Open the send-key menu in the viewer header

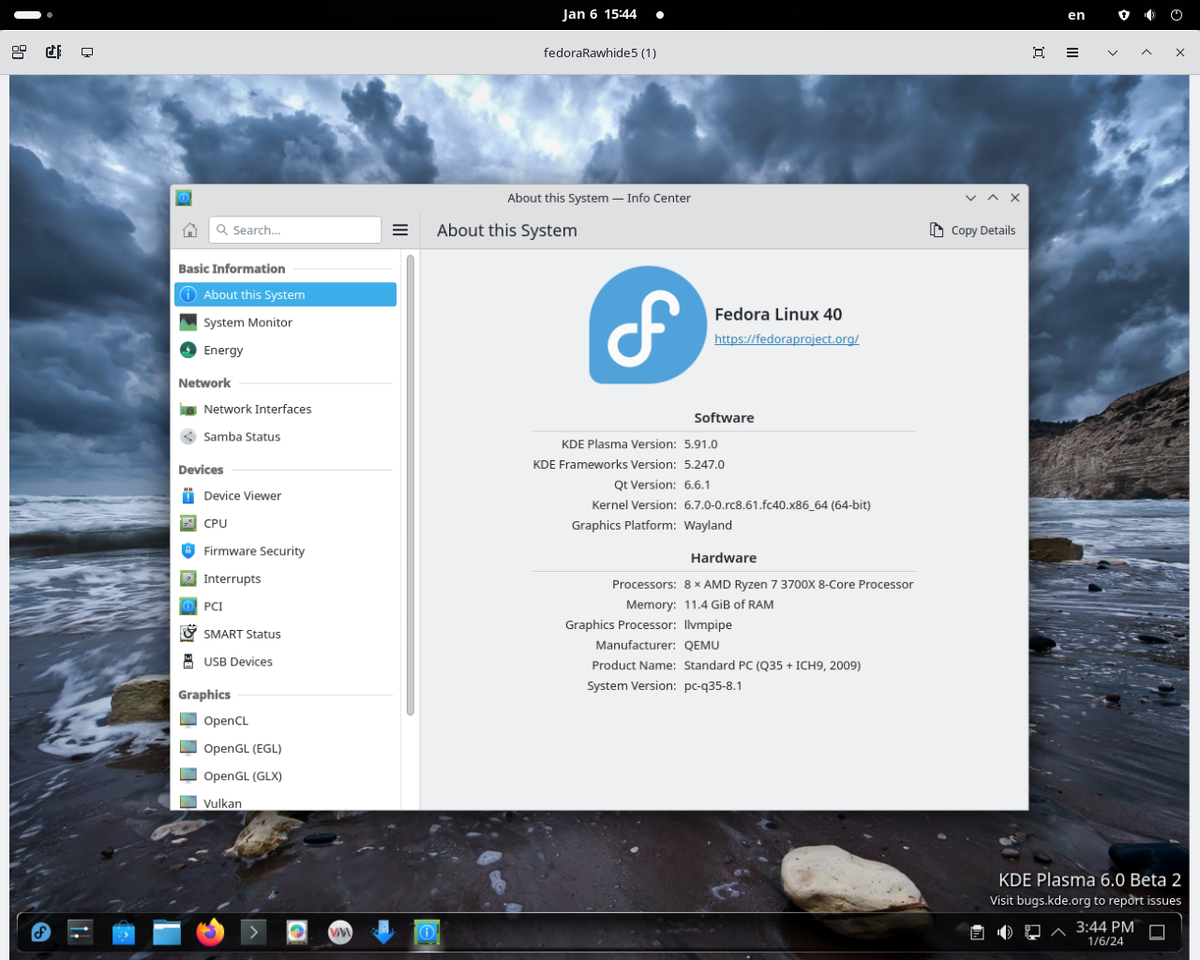pyautogui.click(x=53, y=52)
